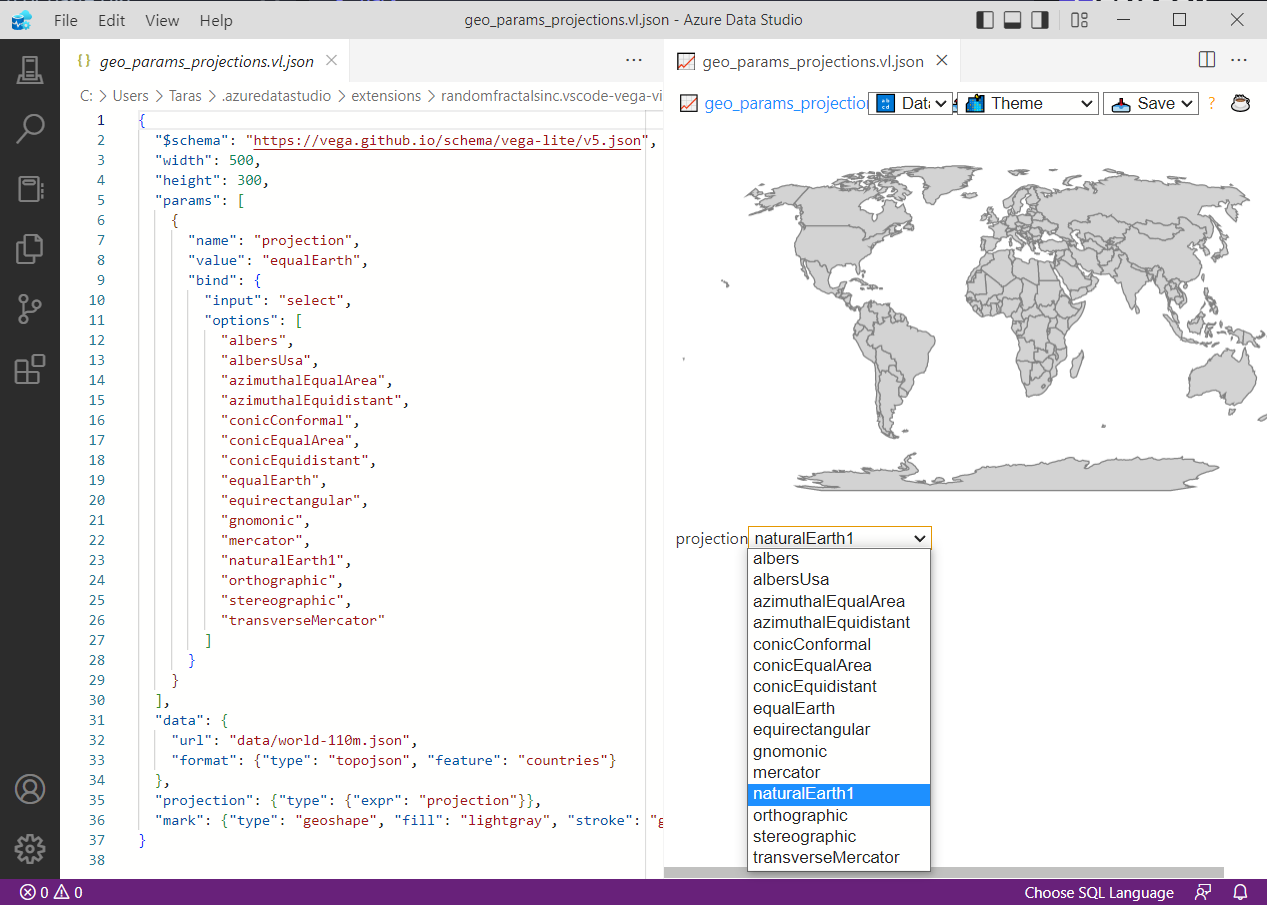1267x905 pixels.
Task: Select orthographic from the projection list
Action: click(x=800, y=815)
